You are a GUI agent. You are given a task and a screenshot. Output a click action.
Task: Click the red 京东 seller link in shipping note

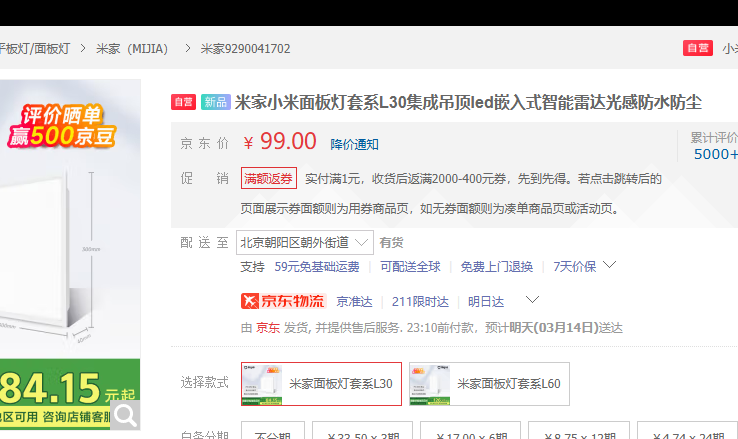(x=268, y=328)
